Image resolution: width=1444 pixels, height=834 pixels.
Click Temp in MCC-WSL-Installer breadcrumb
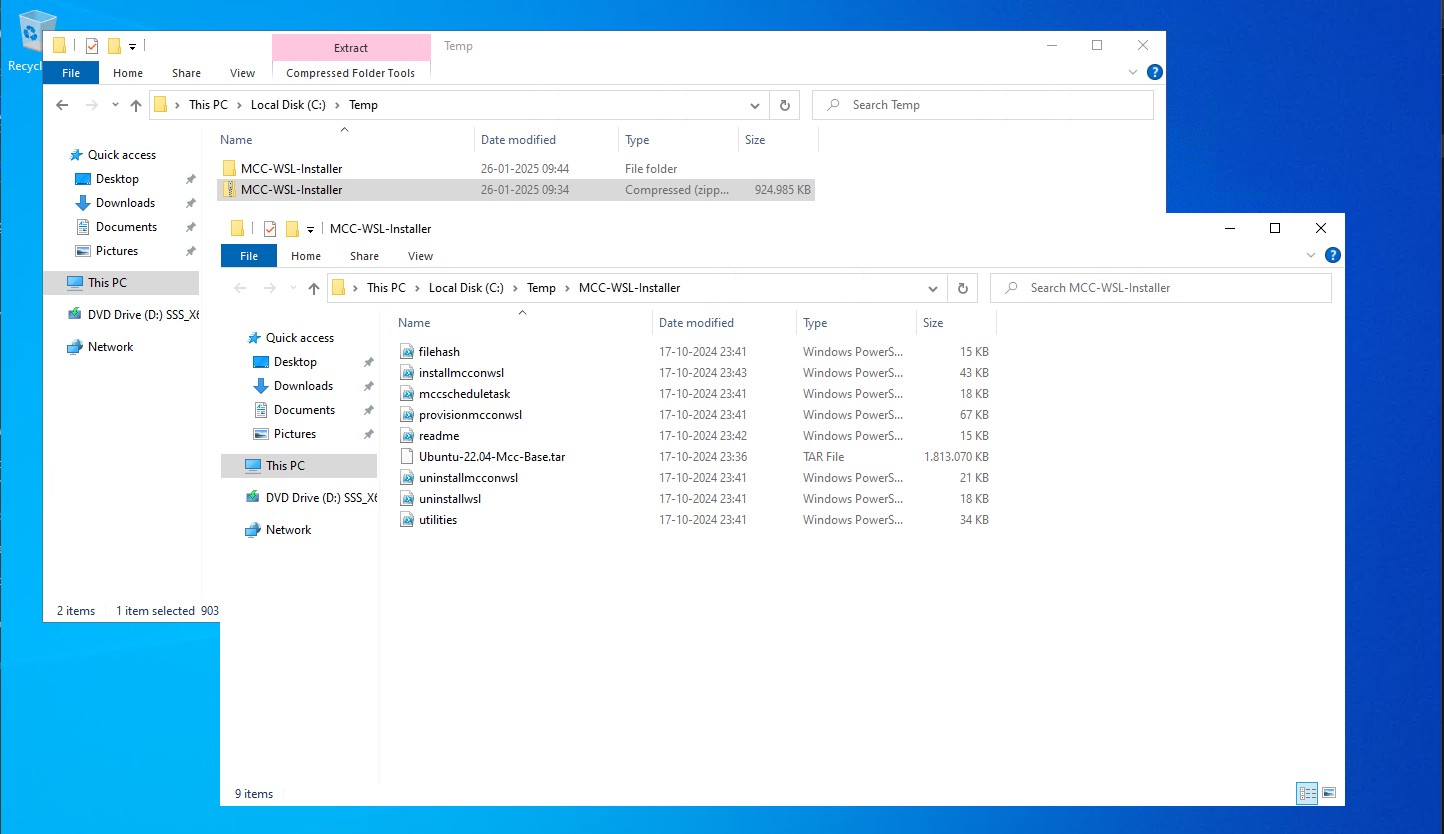point(541,288)
